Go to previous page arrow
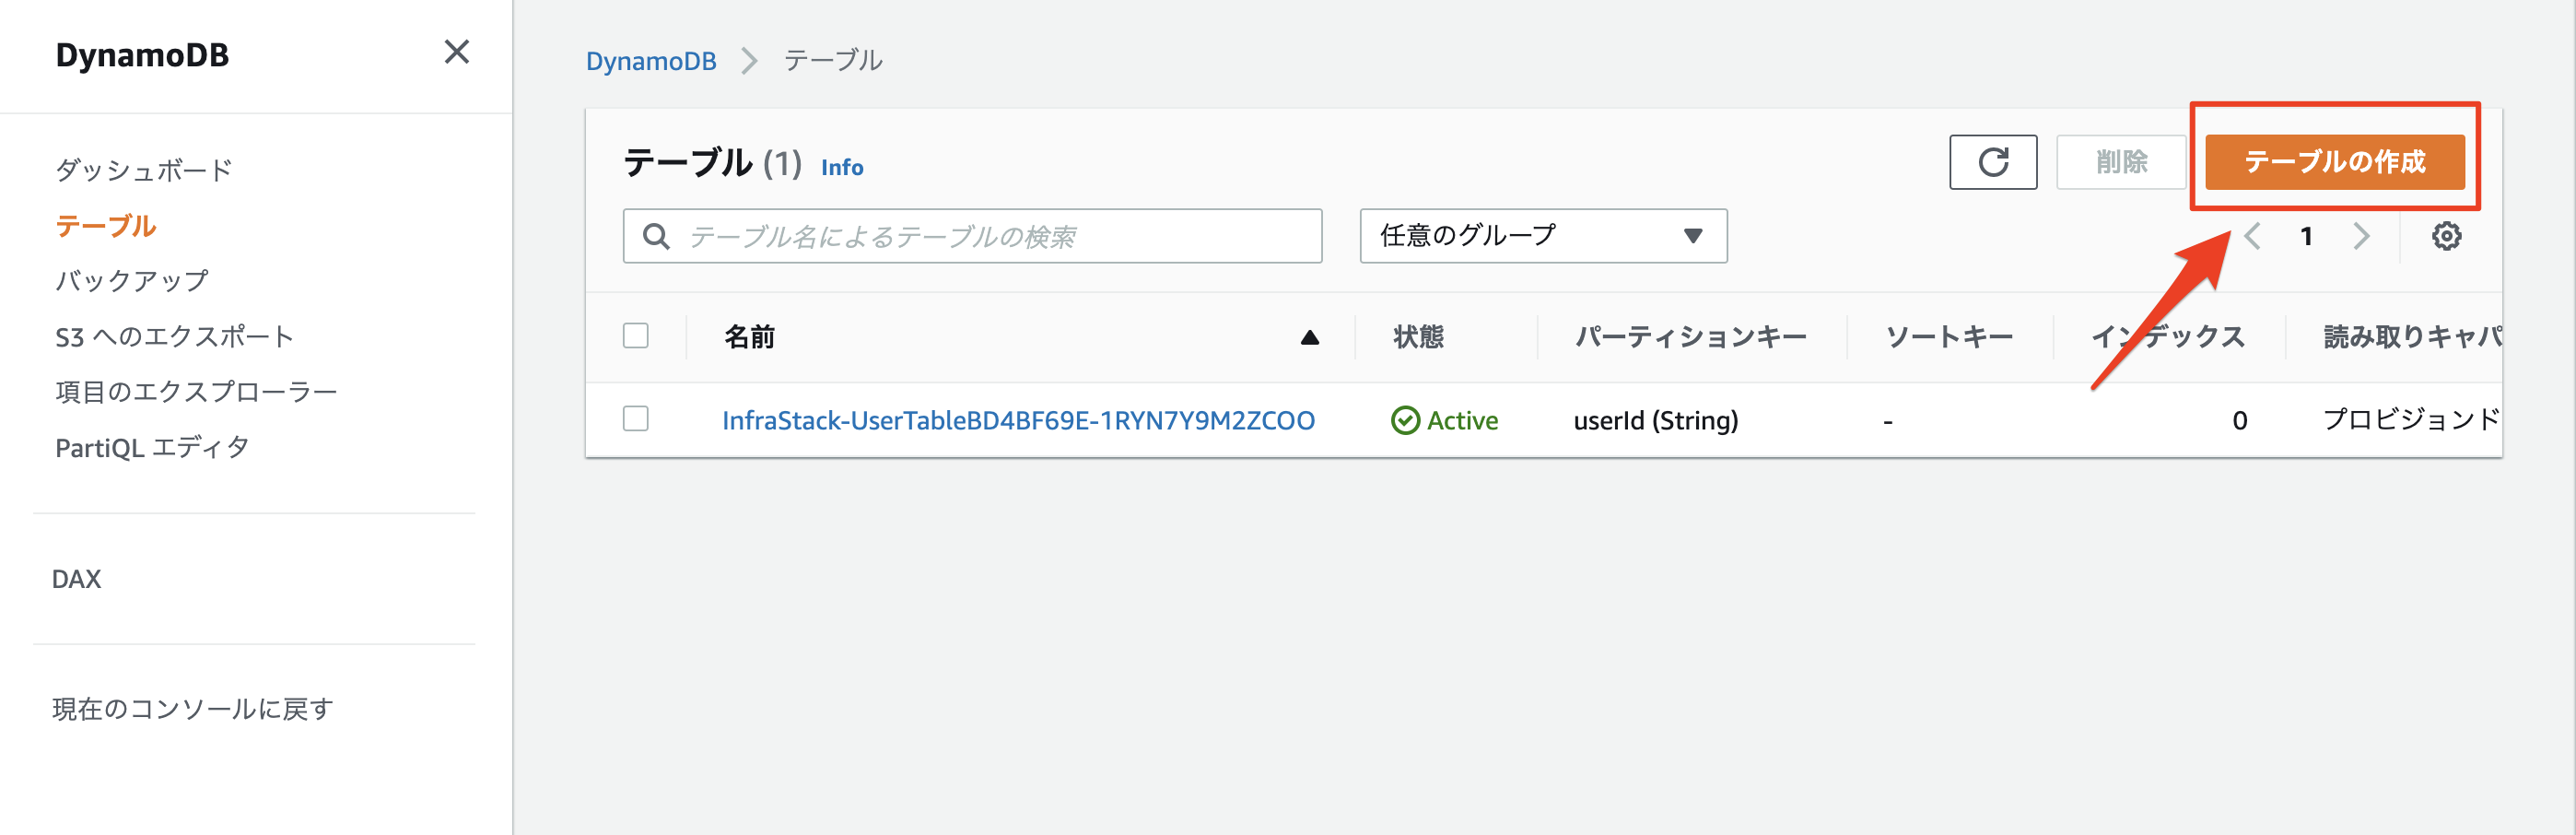This screenshot has width=2576, height=835. click(2252, 237)
